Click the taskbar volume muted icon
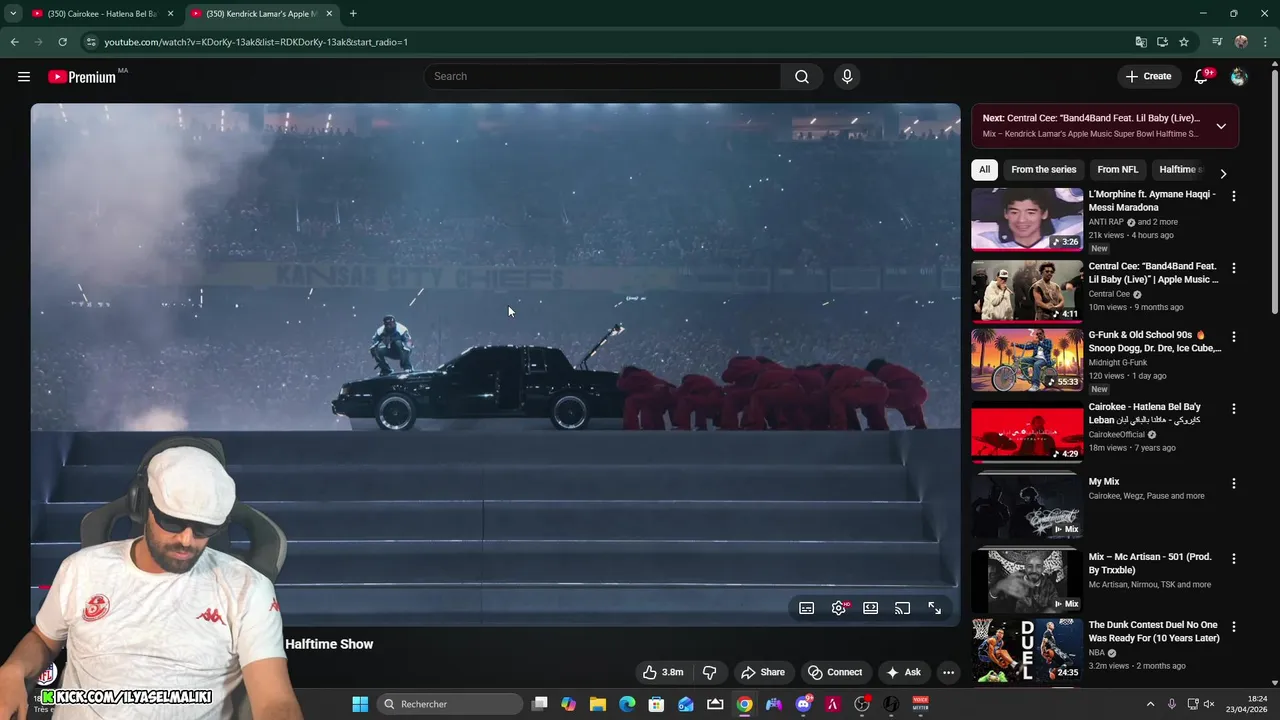 coord(1209,704)
